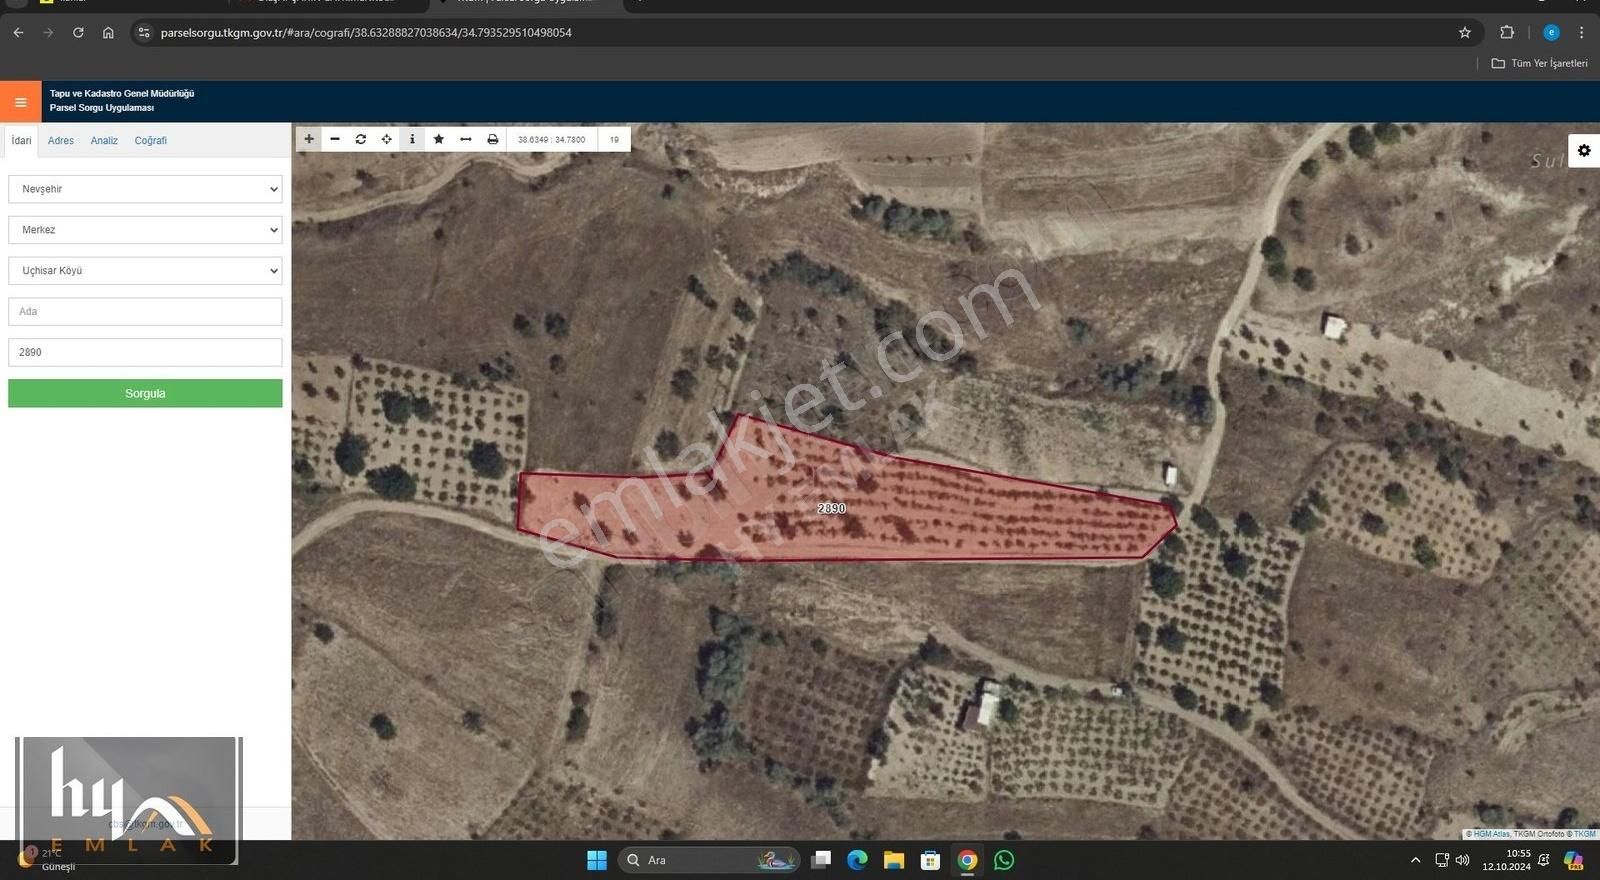Open Copilot icon in tray
The image size is (1600, 880).
point(1573,860)
